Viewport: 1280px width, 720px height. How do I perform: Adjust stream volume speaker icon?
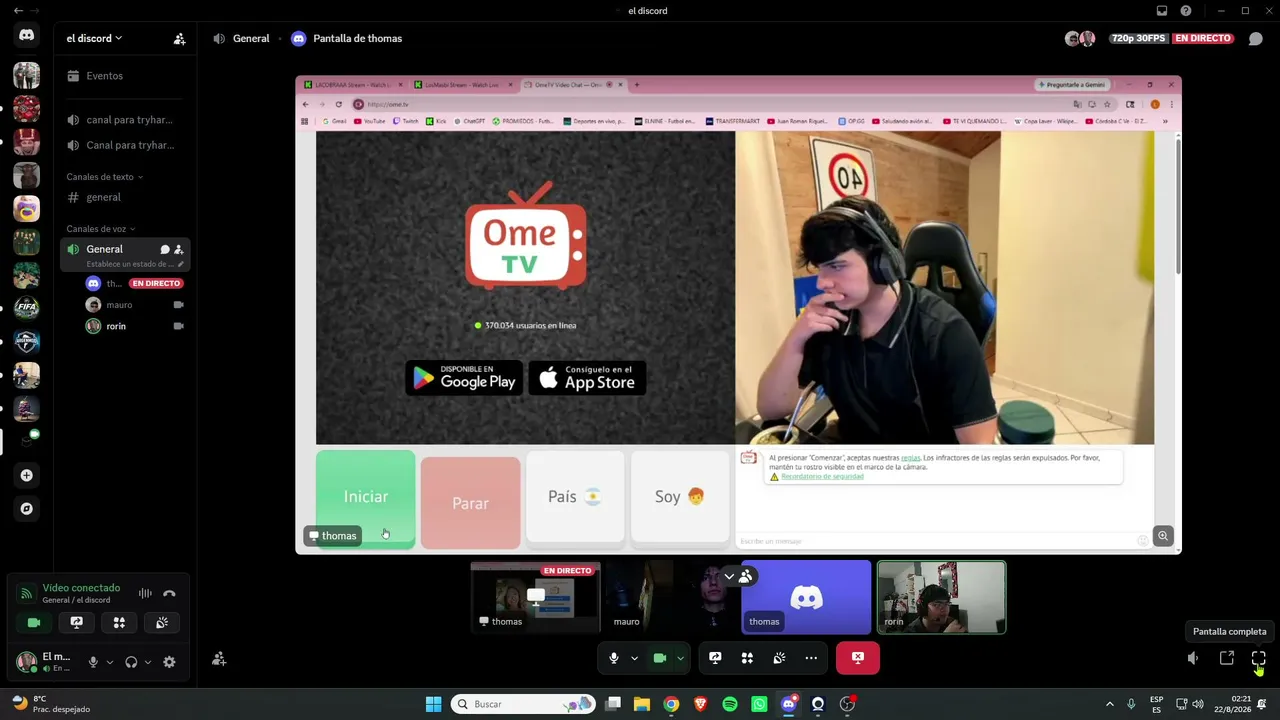point(1193,658)
